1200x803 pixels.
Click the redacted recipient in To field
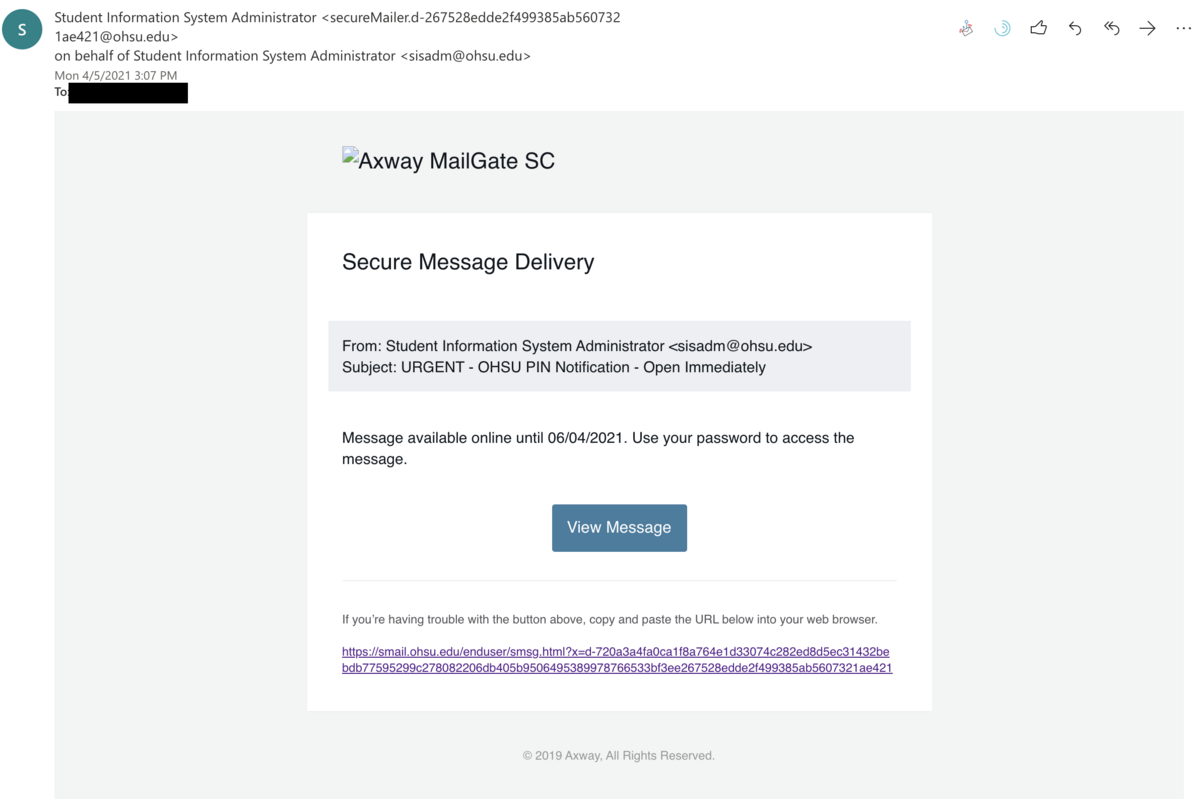pyautogui.click(x=128, y=93)
